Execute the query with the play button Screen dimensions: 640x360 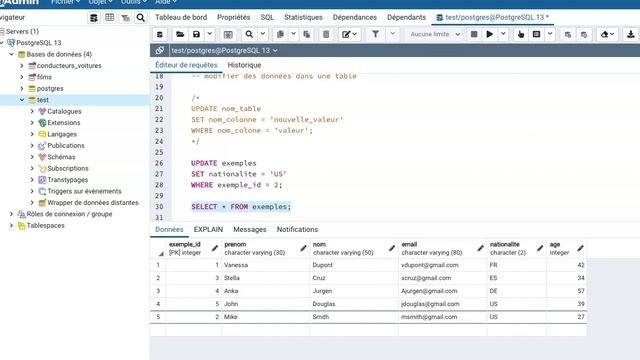[x=489, y=34]
